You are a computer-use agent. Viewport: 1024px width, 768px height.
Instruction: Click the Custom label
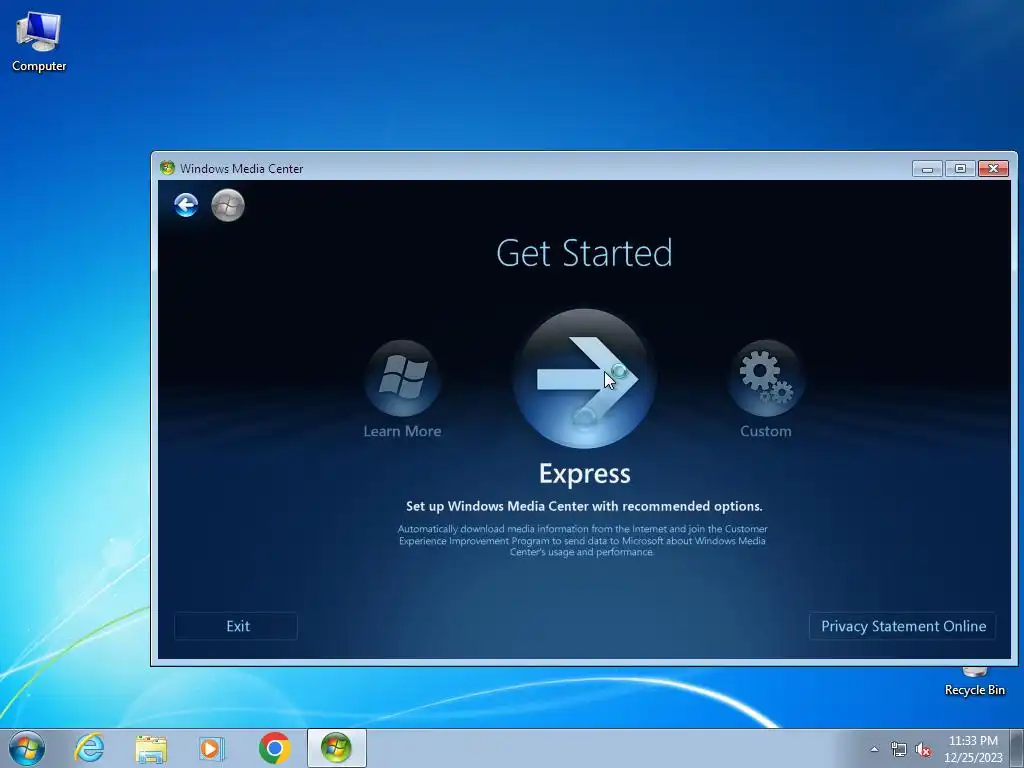(x=766, y=431)
